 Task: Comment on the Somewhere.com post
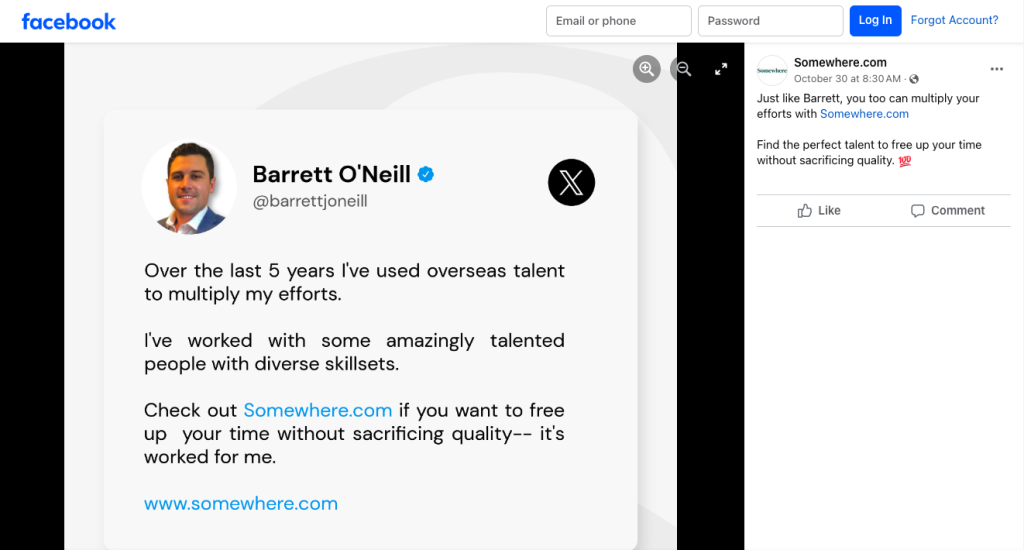point(947,210)
